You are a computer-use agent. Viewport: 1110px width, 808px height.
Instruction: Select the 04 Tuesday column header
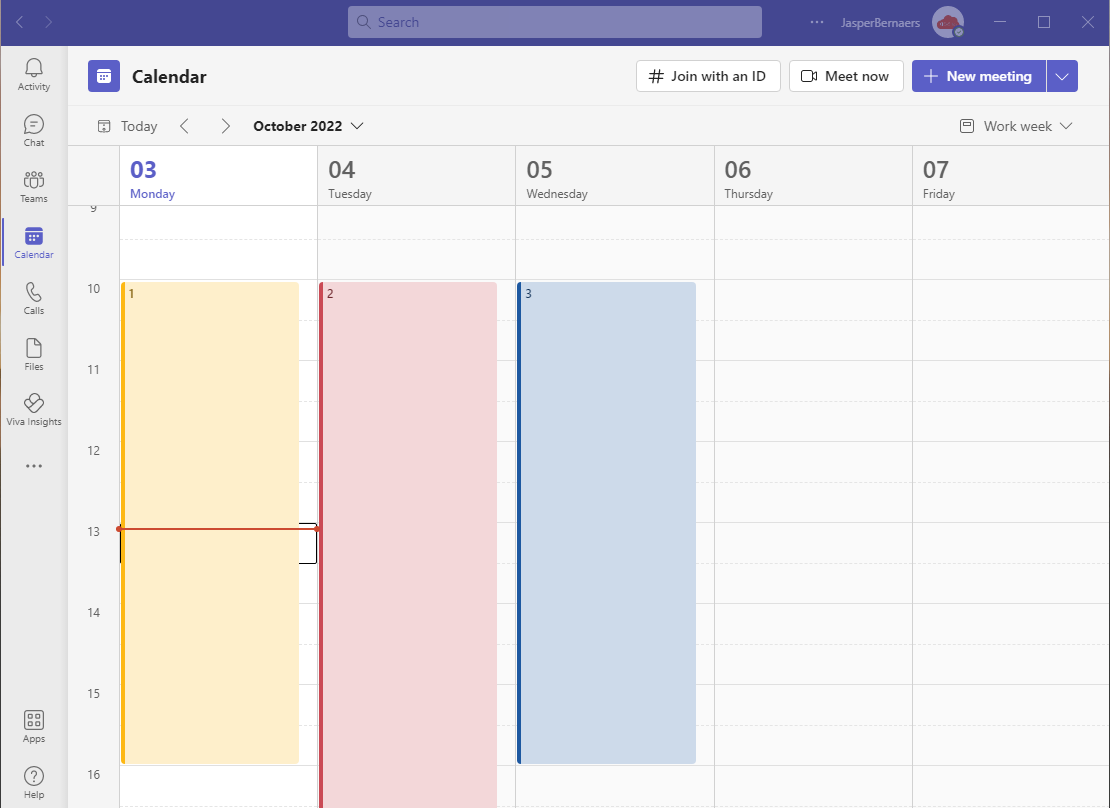(416, 176)
